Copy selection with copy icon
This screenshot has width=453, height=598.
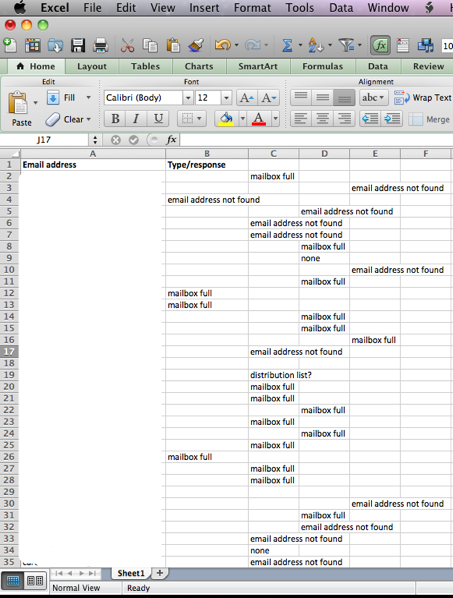pyautogui.click(x=150, y=46)
